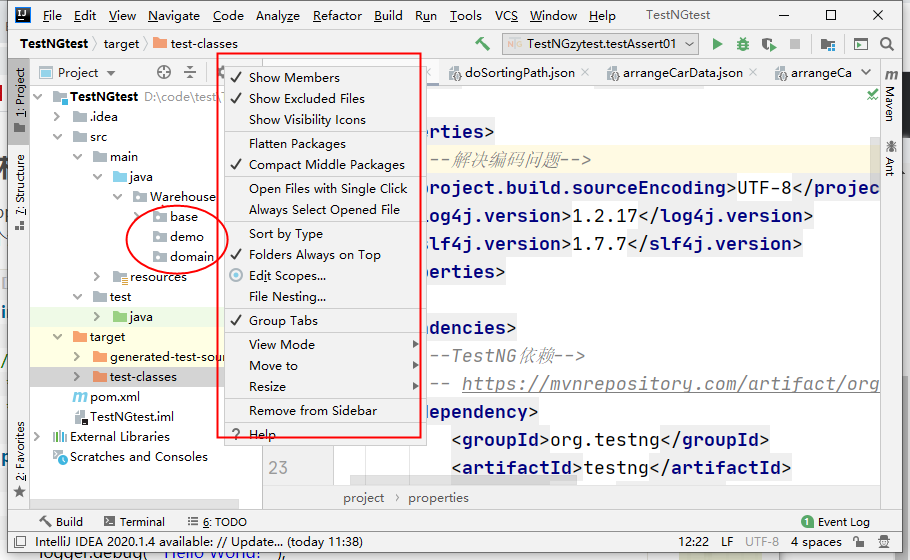Open the Refactor menu
Screen dimensions: 910x560
pos(337,16)
